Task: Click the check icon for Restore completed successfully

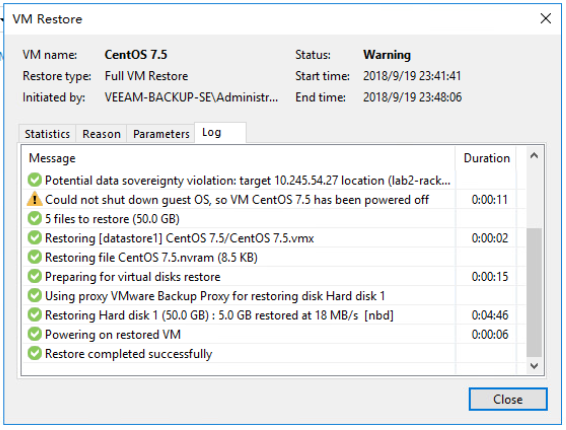Action: click(35, 353)
